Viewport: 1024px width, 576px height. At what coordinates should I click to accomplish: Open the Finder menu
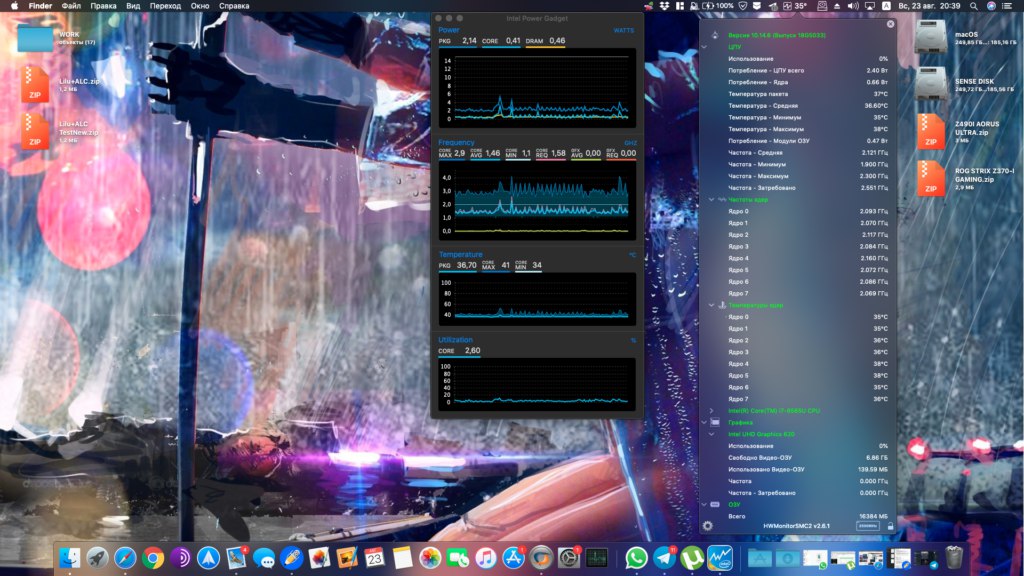(x=40, y=6)
